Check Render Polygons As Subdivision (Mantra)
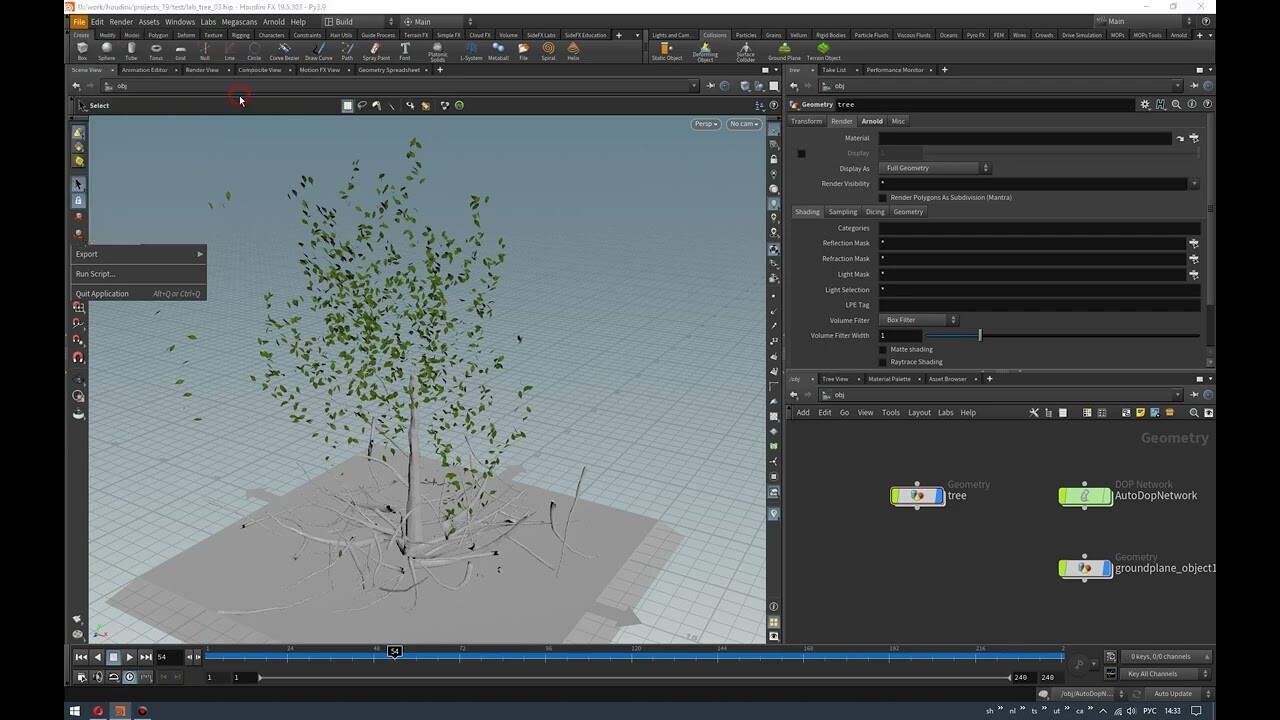1280x720 pixels. [x=884, y=197]
